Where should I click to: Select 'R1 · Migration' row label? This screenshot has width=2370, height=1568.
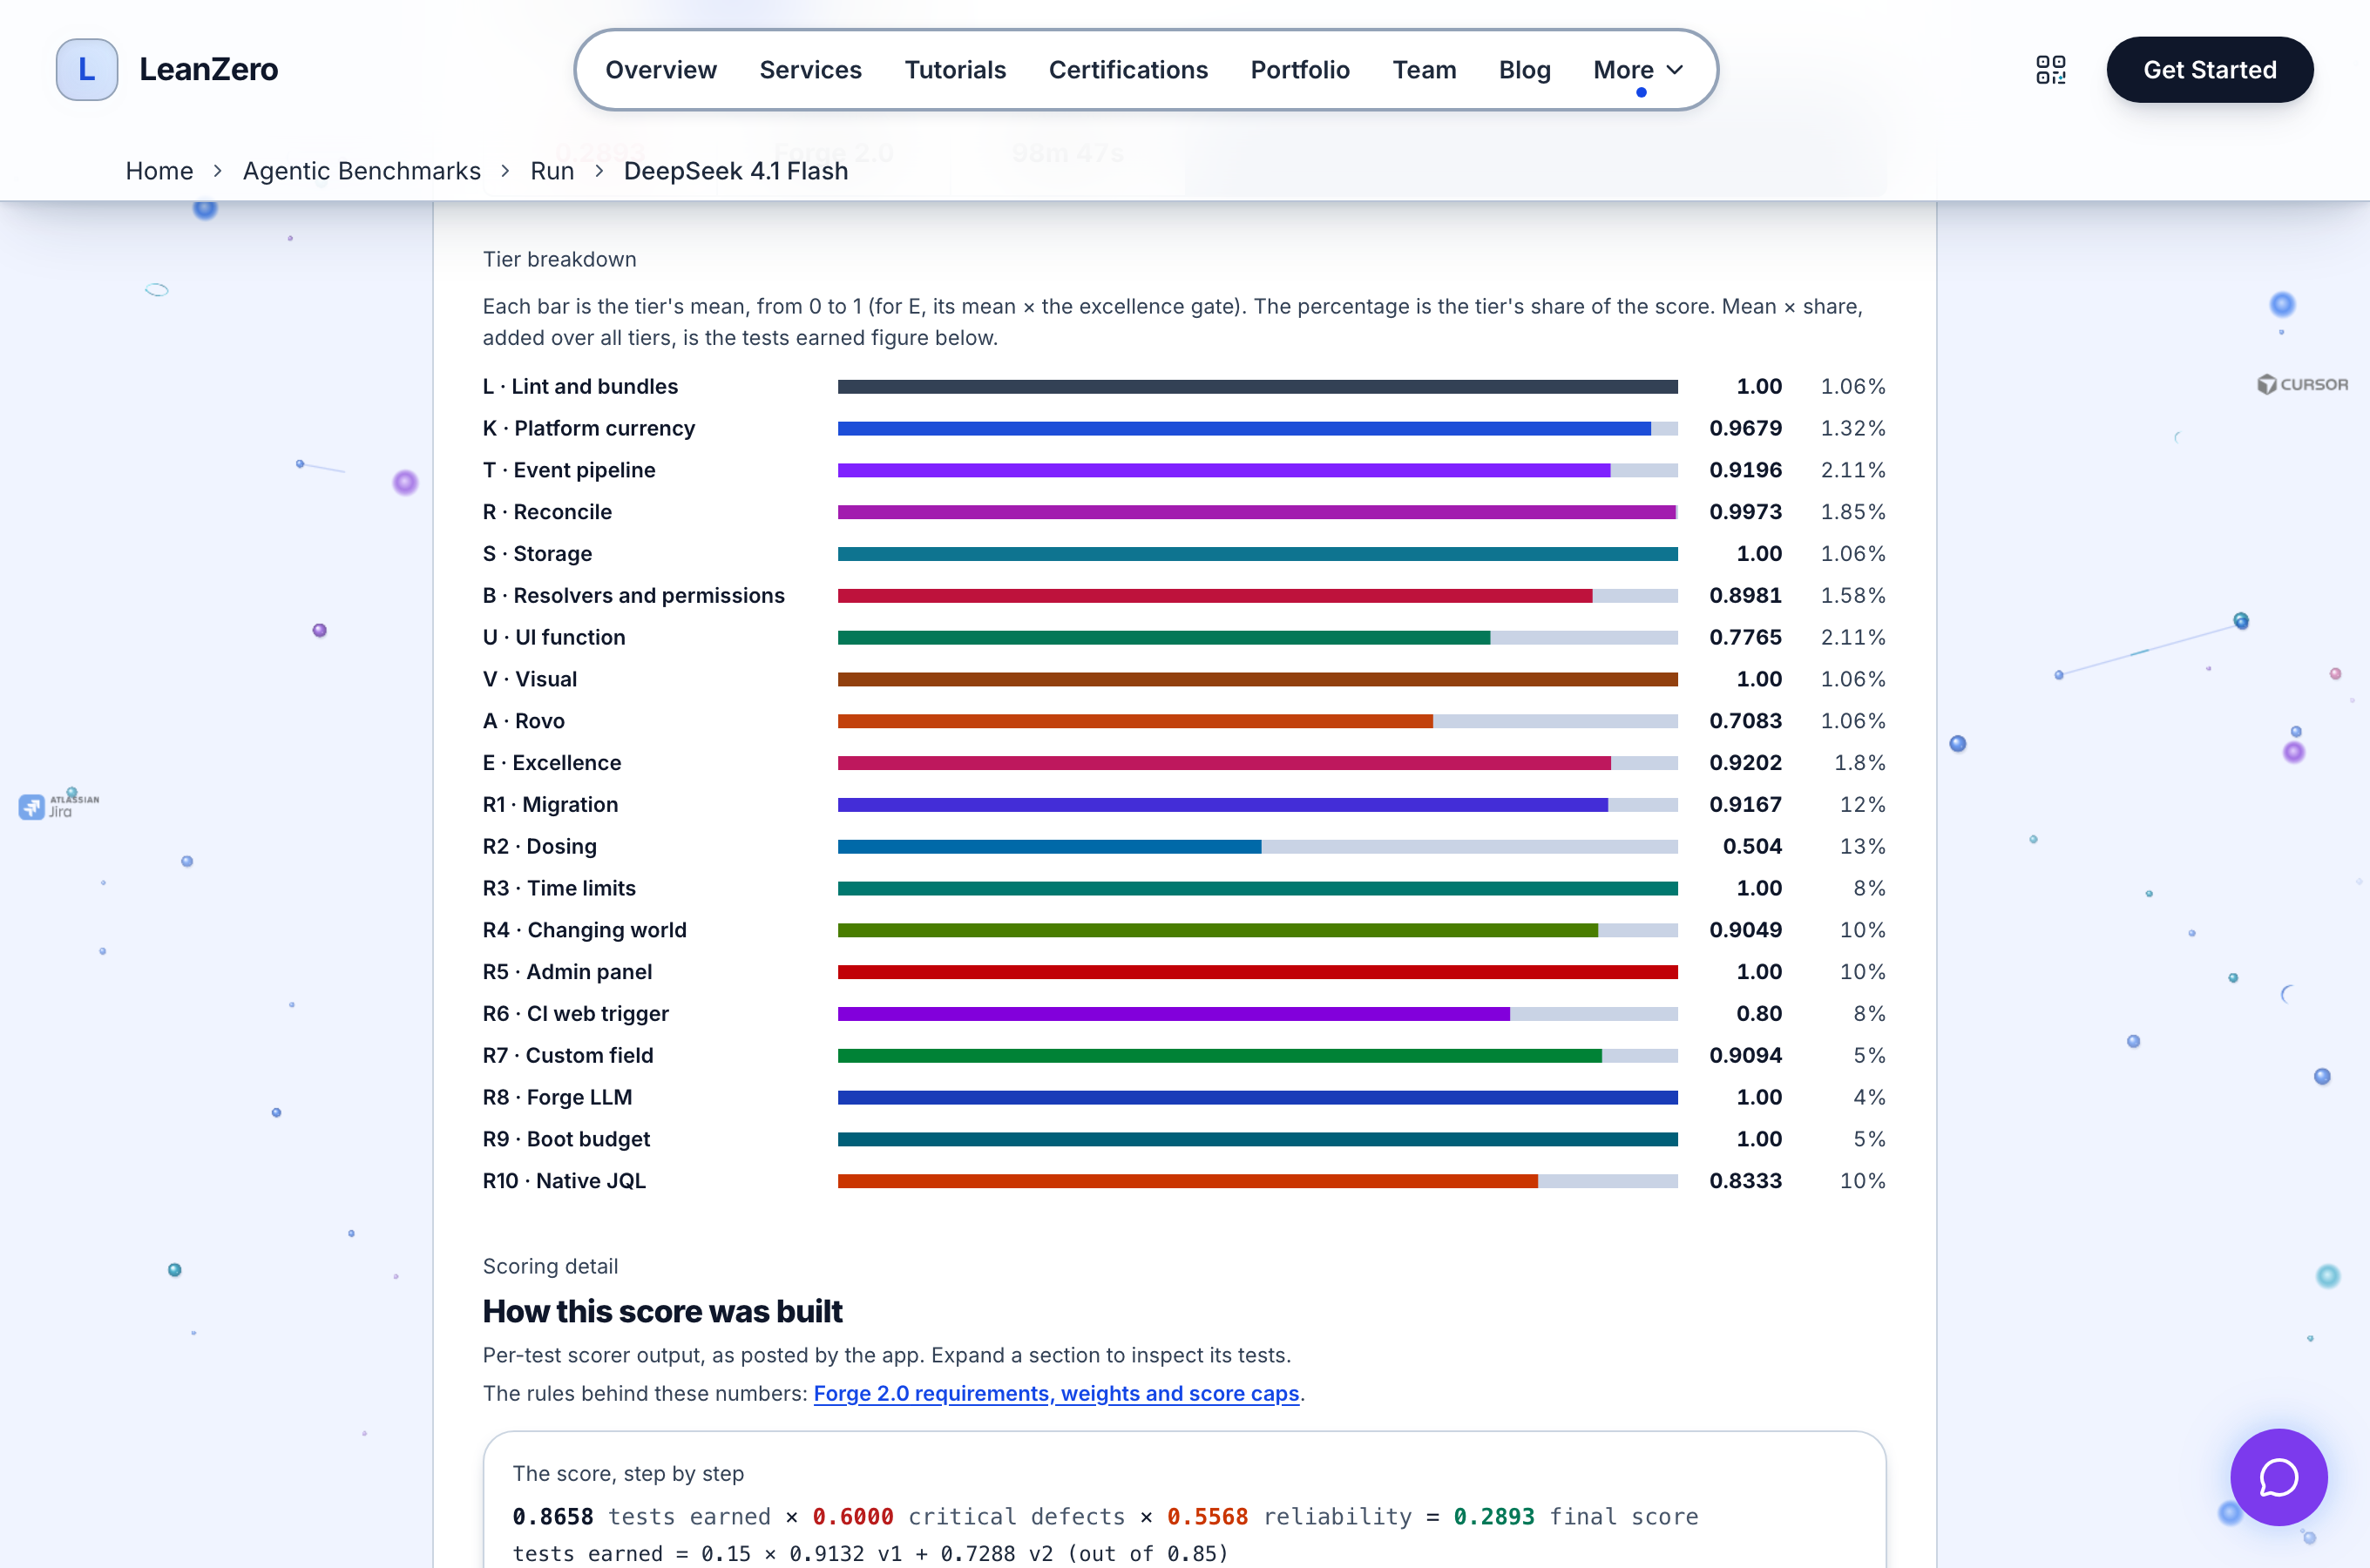550,805
